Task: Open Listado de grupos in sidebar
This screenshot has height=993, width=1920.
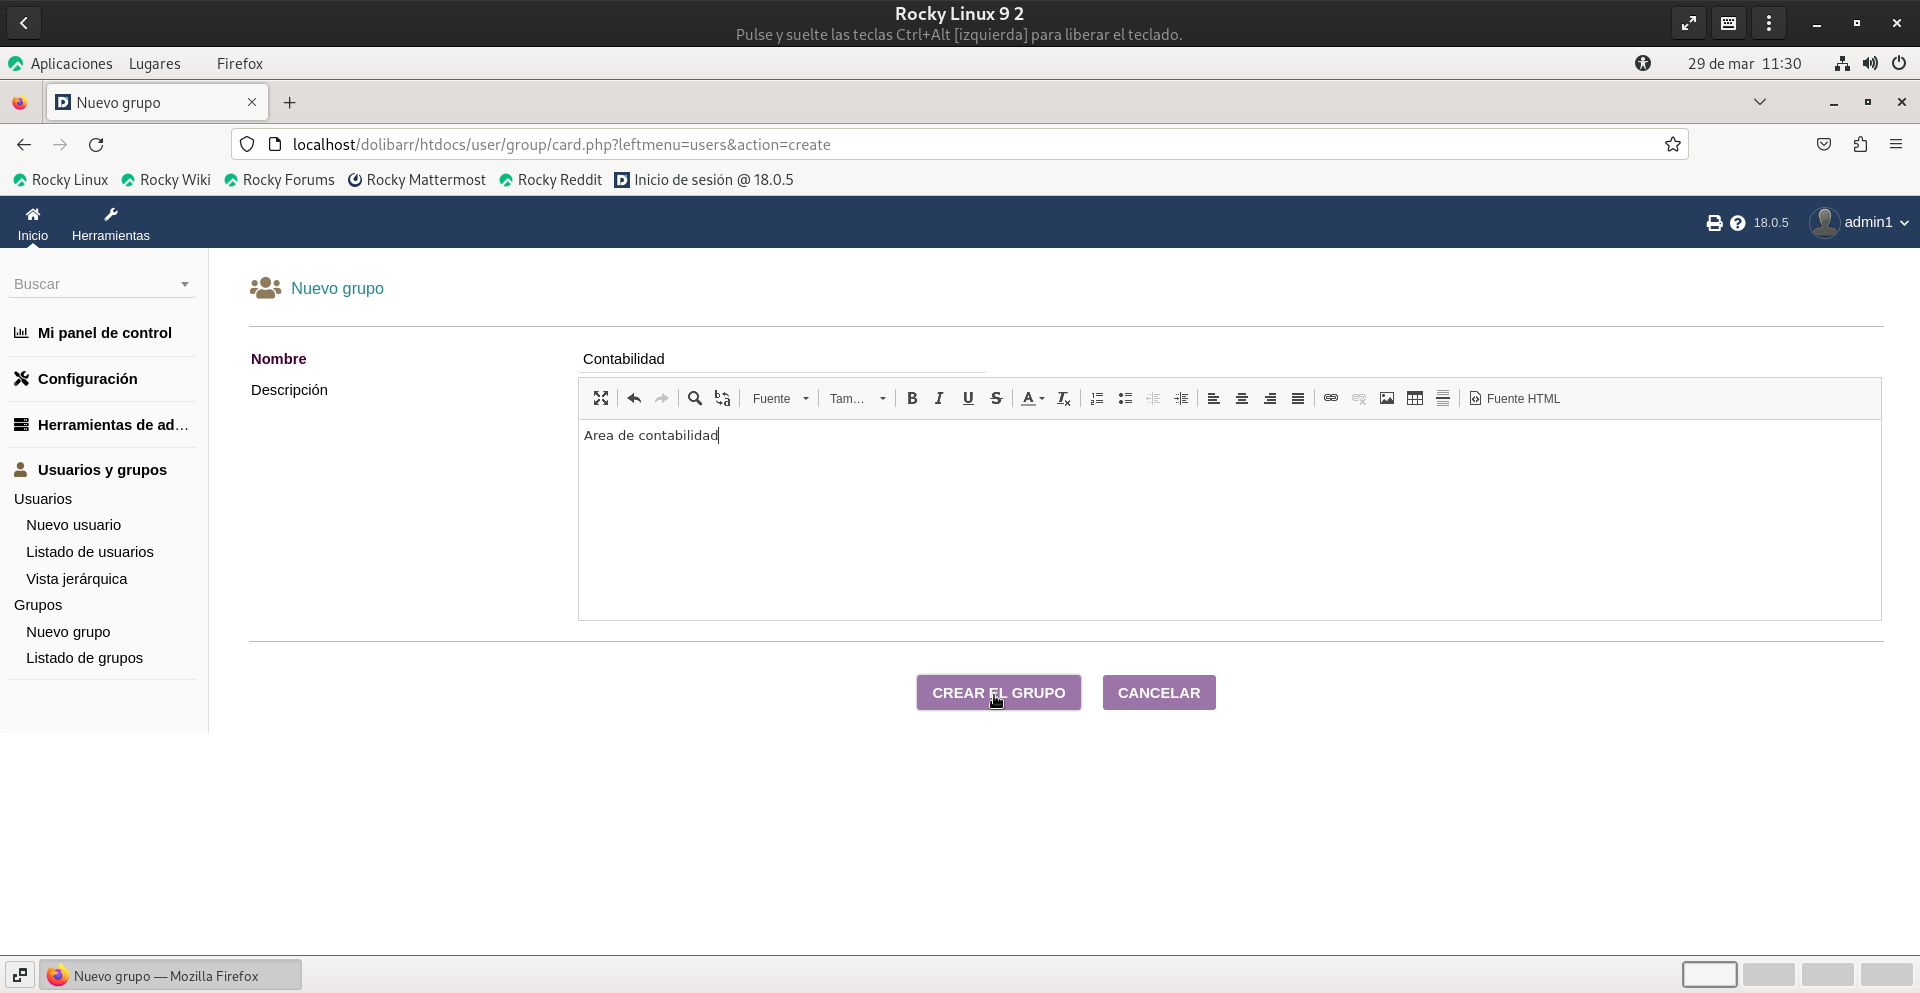Action: point(84,658)
